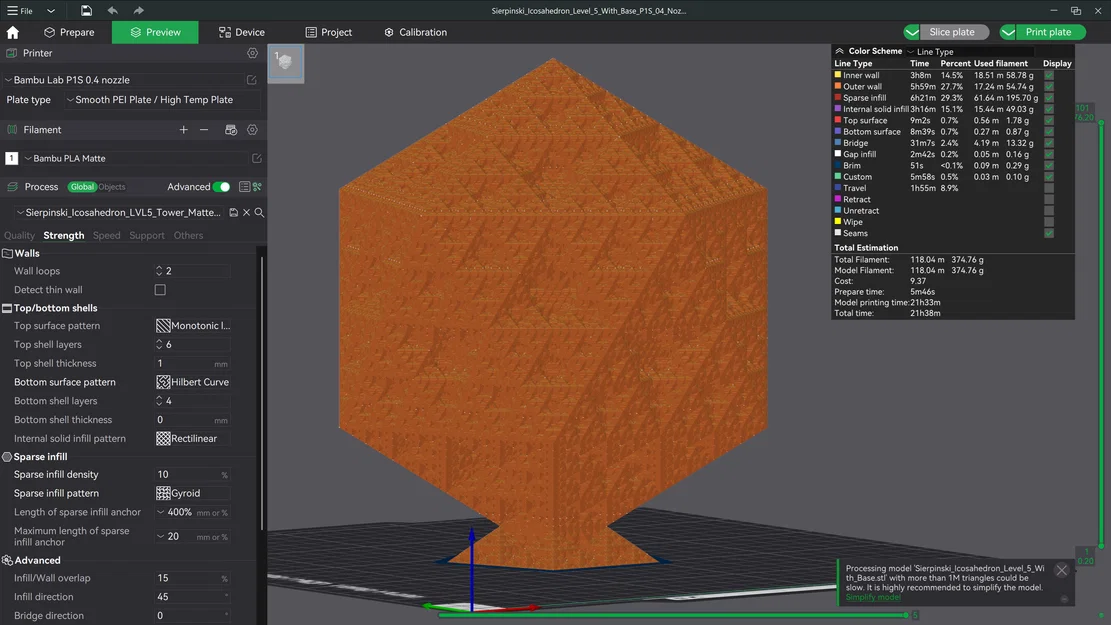Viewport: 1111px width, 625px height.
Task: Enable the Detect thin wall checkbox
Action: [x=160, y=289]
